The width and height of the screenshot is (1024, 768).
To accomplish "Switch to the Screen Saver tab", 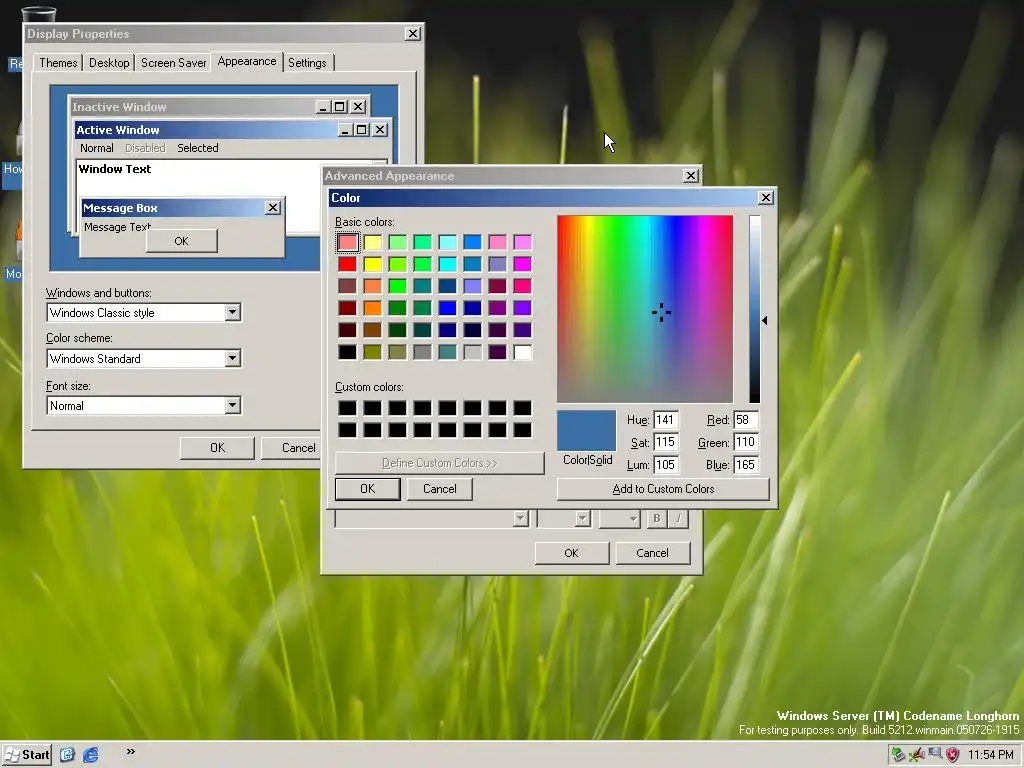I will pos(173,63).
